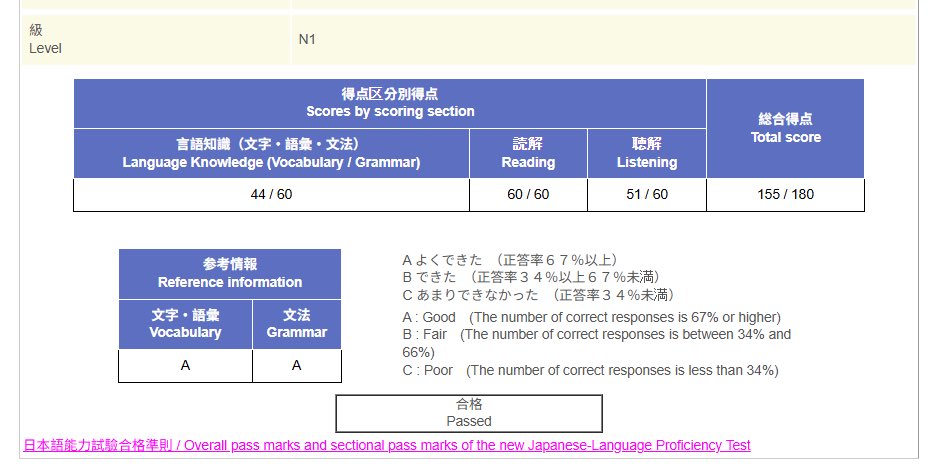The image size is (938, 474).
Task: Click the Reference information header
Action: (x=230, y=274)
